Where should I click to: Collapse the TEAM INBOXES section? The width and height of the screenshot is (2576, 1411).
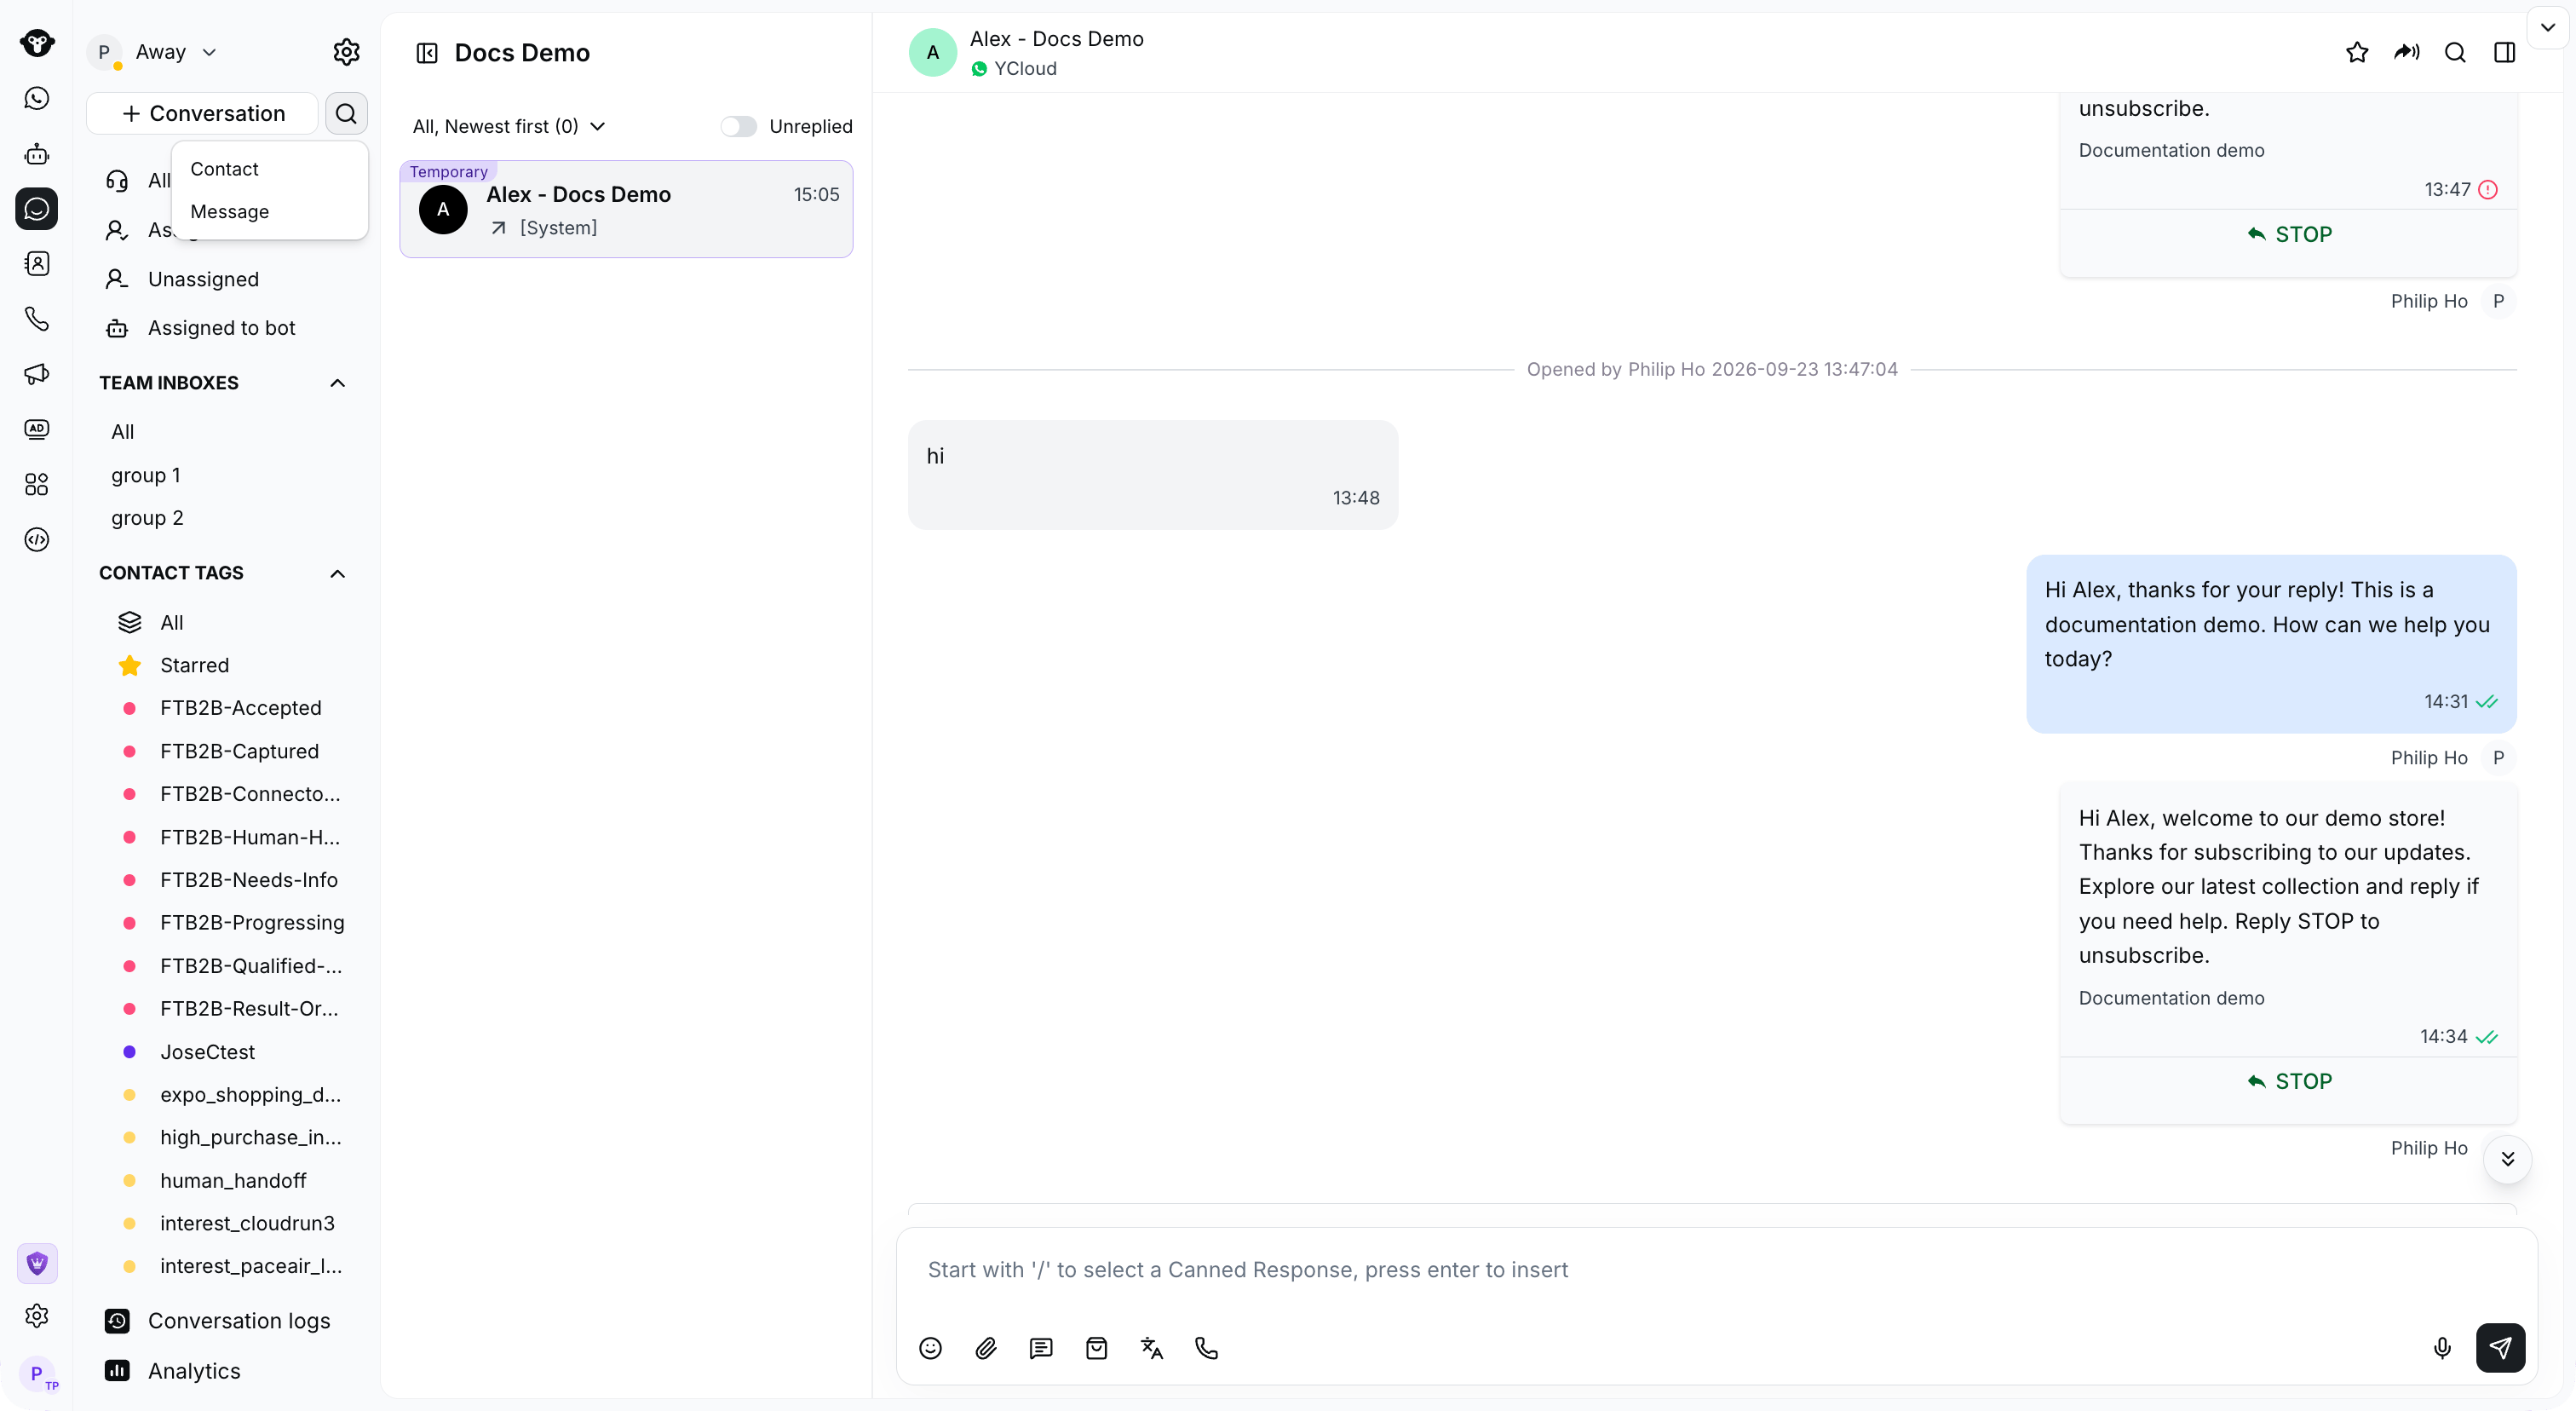(x=338, y=383)
